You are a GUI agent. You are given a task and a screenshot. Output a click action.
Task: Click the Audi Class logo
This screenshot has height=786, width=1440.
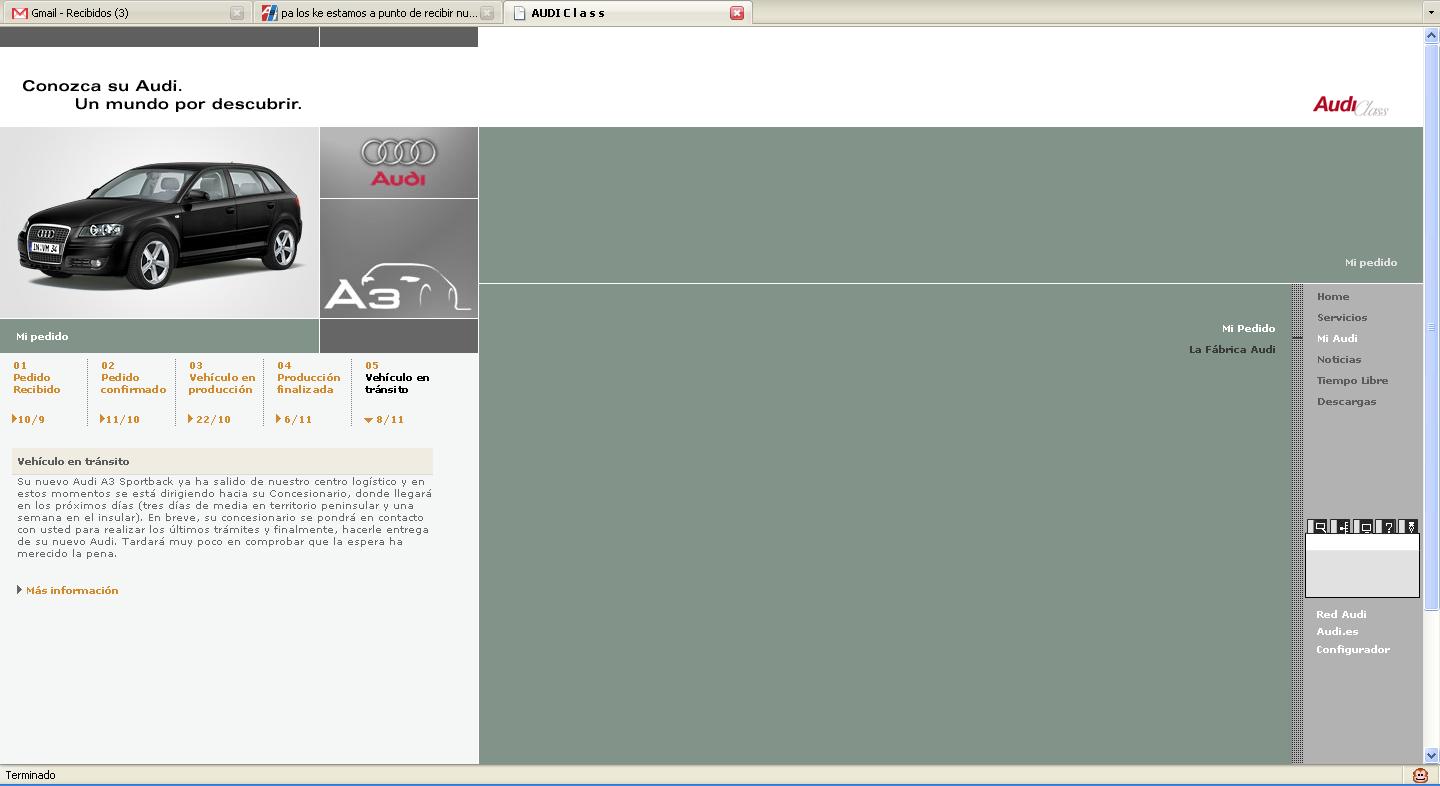pos(1351,105)
